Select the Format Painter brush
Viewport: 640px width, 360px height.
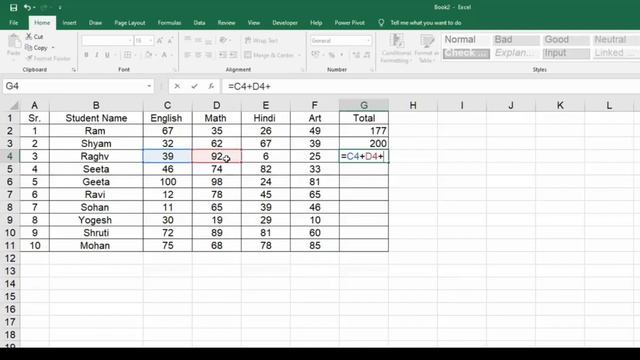click(29, 58)
